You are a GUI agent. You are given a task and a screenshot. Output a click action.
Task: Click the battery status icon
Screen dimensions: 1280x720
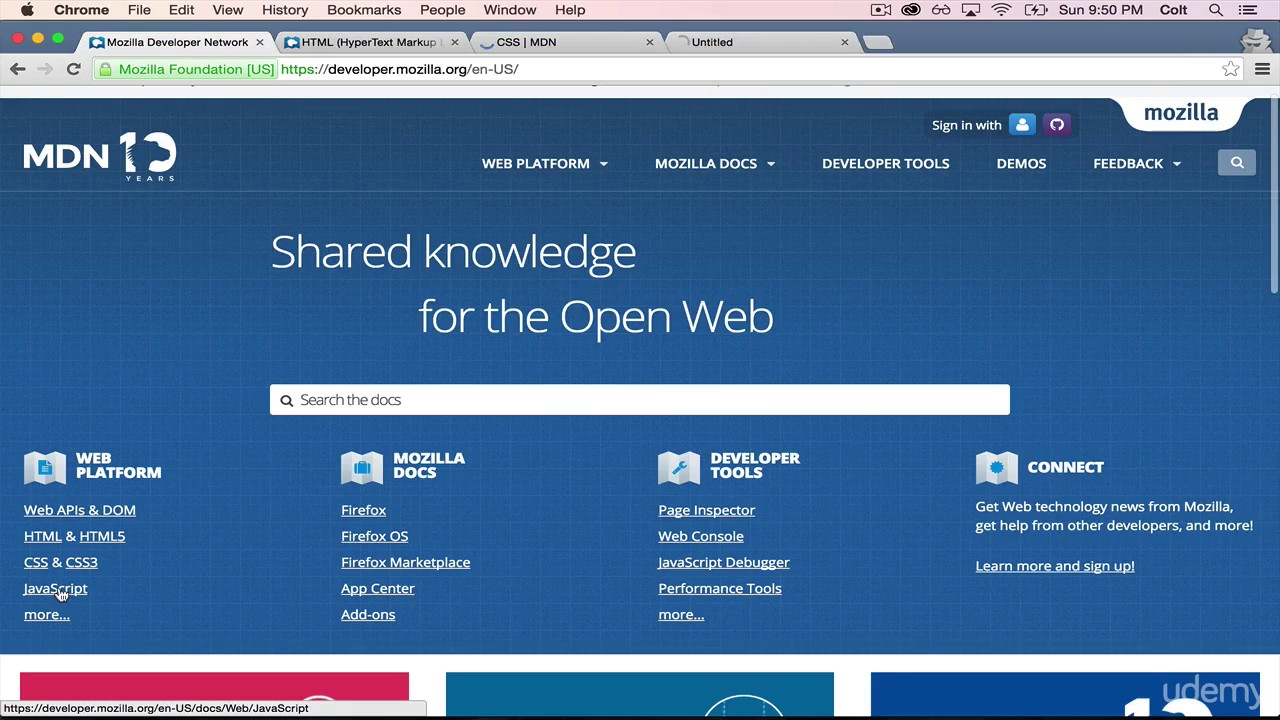[1036, 10]
